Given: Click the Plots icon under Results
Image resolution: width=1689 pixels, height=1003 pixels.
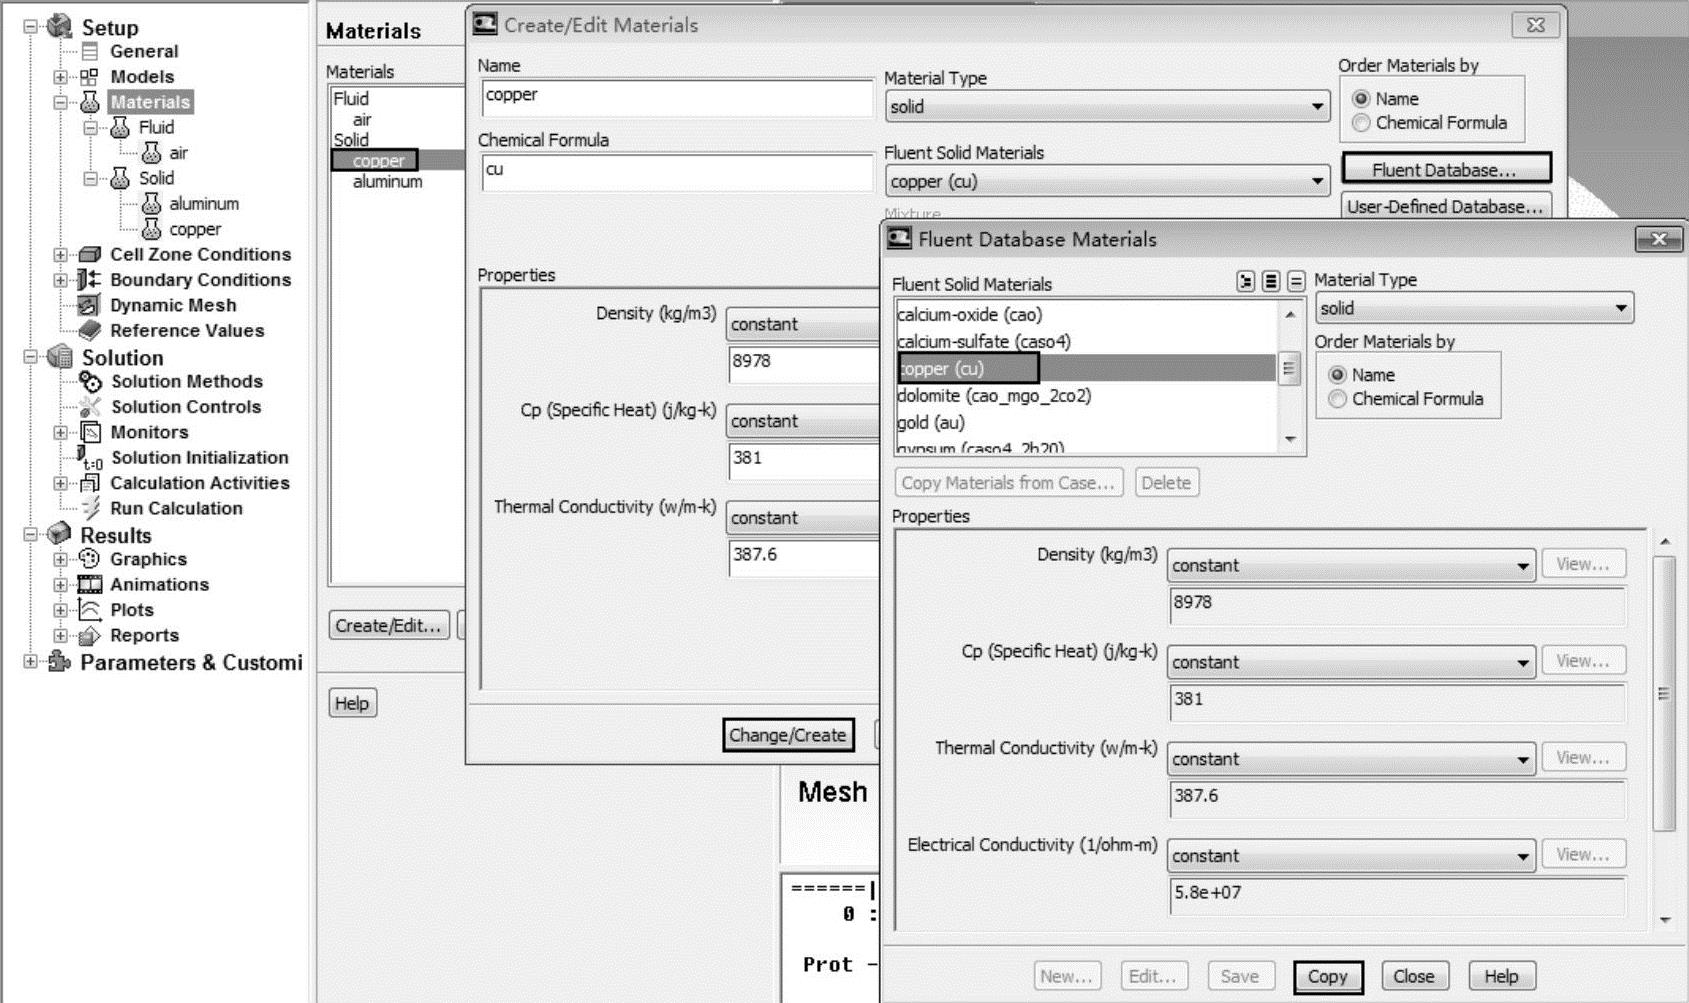Looking at the screenshot, I should (90, 610).
